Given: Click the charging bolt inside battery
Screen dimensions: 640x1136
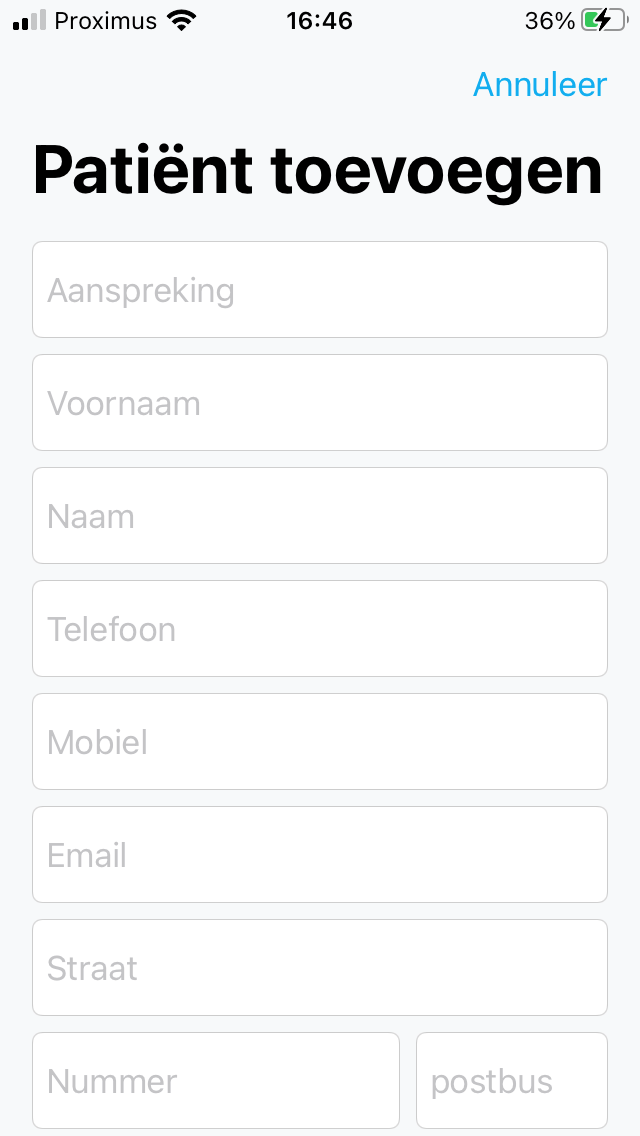Looking at the screenshot, I should point(602,20).
